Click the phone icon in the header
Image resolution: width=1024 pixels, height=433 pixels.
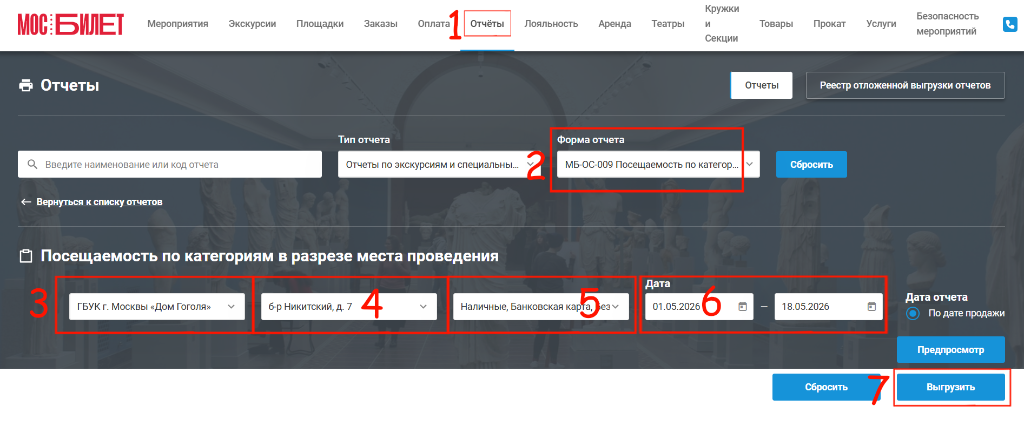click(1010, 25)
